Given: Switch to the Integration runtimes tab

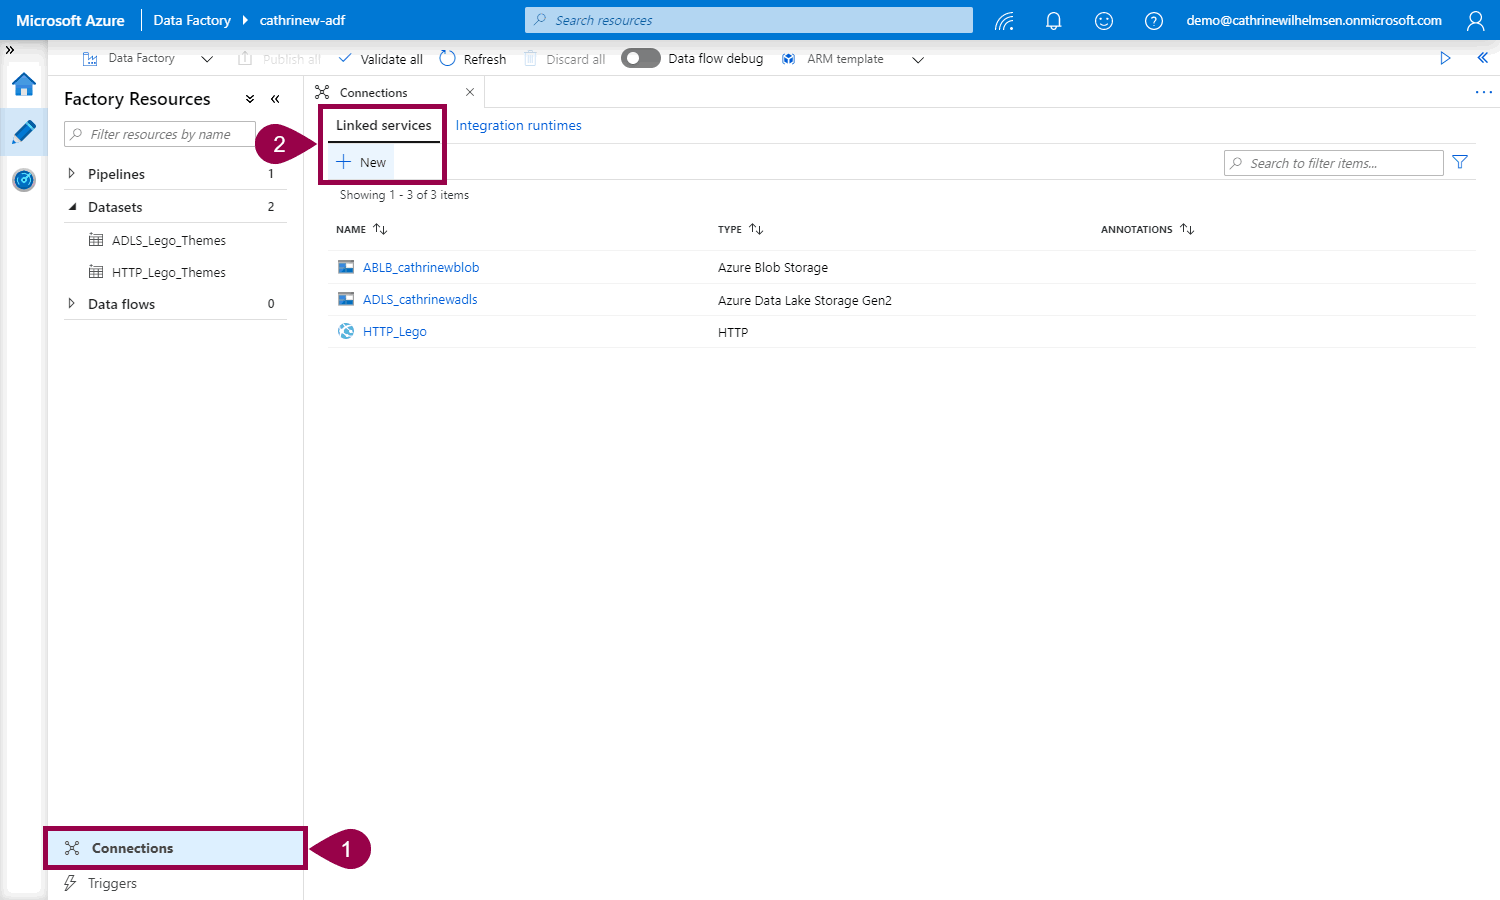Looking at the screenshot, I should [x=518, y=126].
